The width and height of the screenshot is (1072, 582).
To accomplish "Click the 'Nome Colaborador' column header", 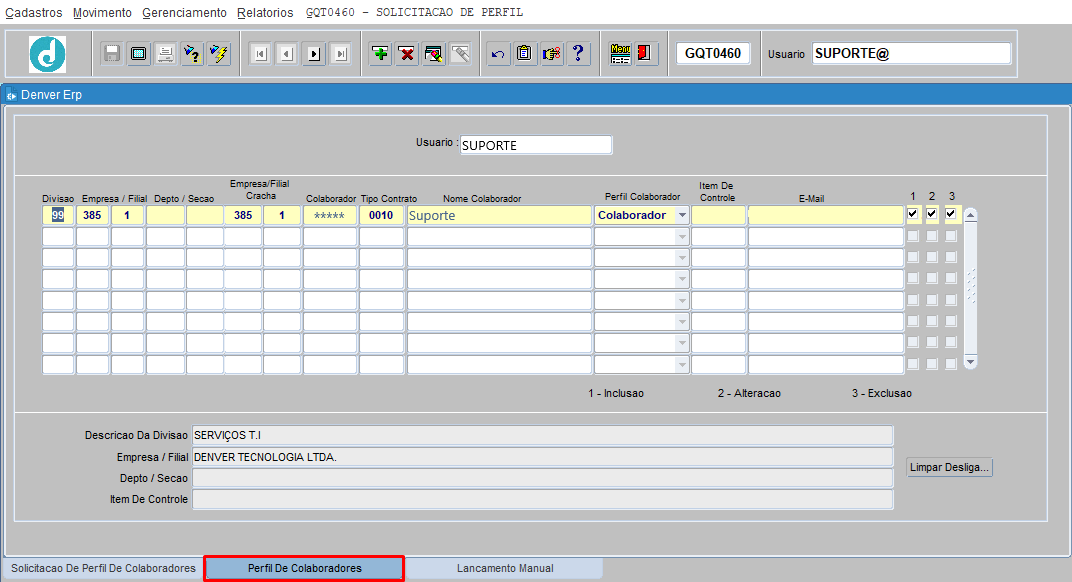I will 482,199.
